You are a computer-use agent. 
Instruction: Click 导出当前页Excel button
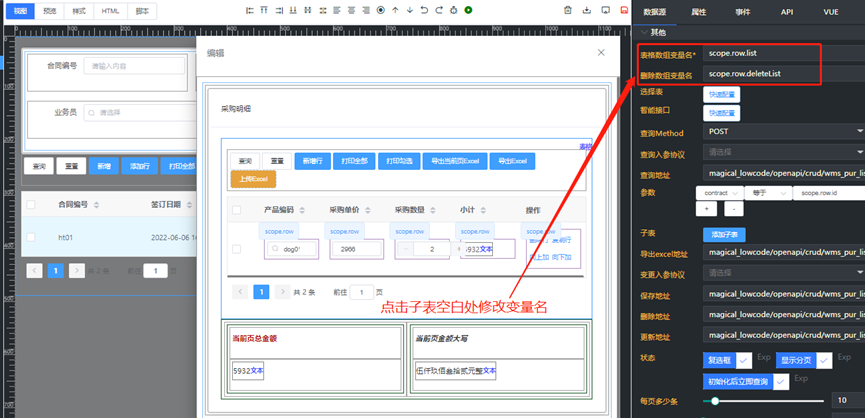(x=455, y=161)
